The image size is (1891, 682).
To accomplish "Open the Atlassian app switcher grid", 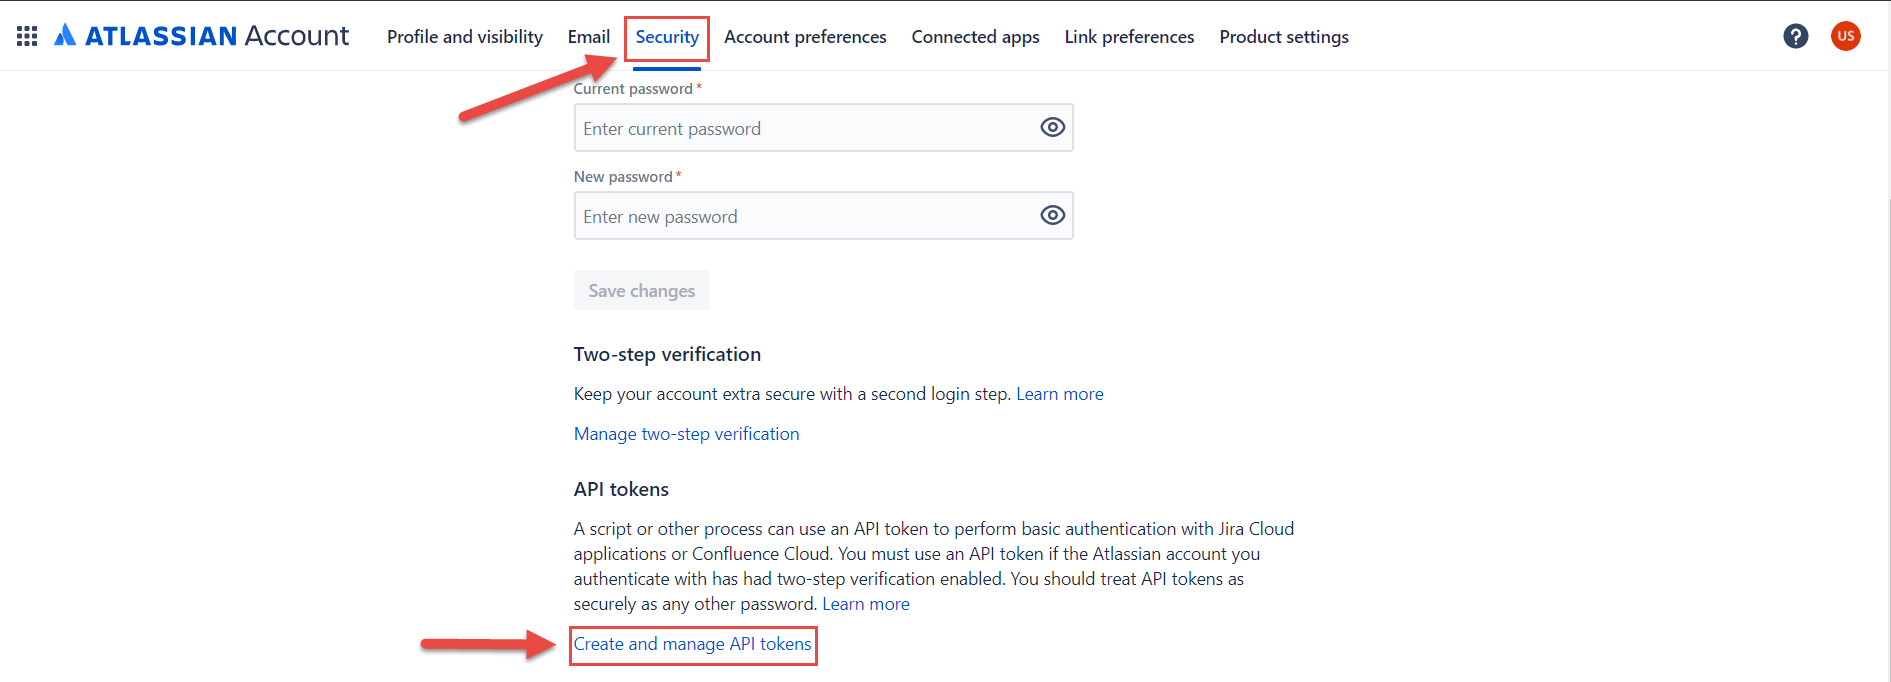I will (x=26, y=35).
